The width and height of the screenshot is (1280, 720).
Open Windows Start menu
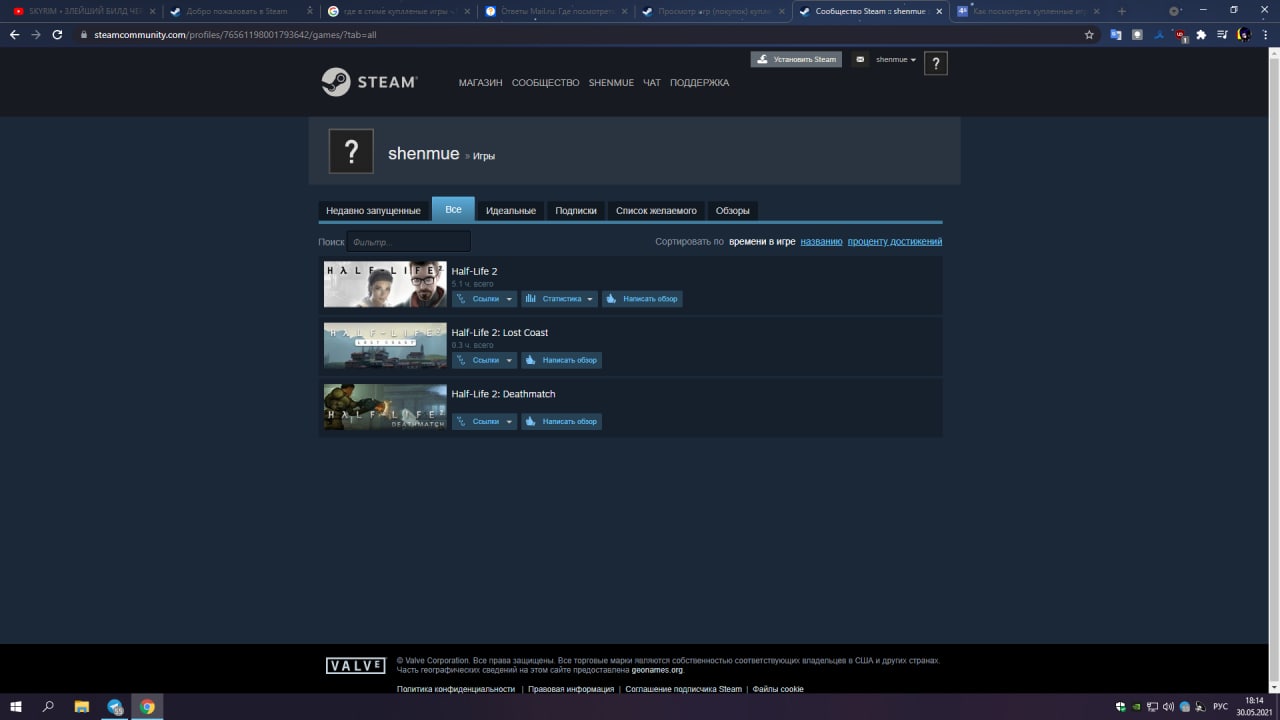(16, 706)
